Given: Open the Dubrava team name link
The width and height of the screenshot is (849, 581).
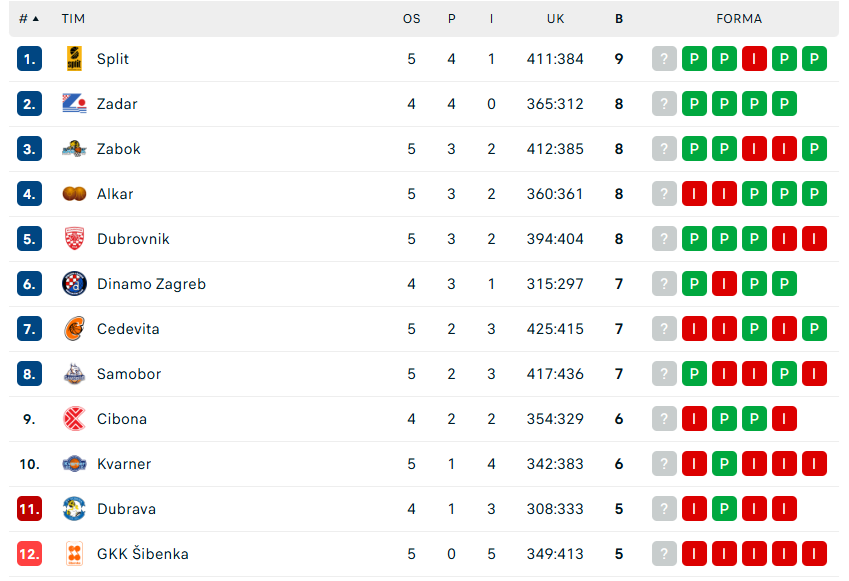Looking at the screenshot, I should (x=126, y=509).
